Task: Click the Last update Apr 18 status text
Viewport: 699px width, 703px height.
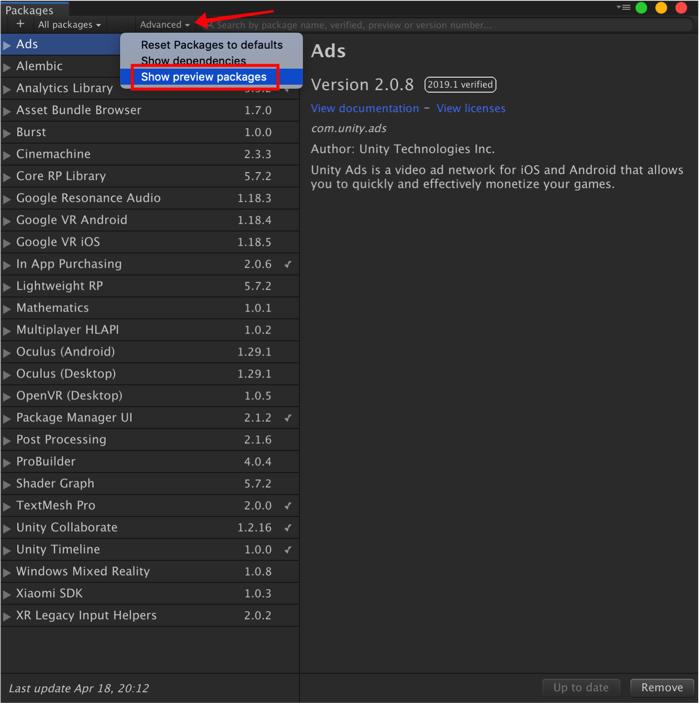Action: click(79, 688)
